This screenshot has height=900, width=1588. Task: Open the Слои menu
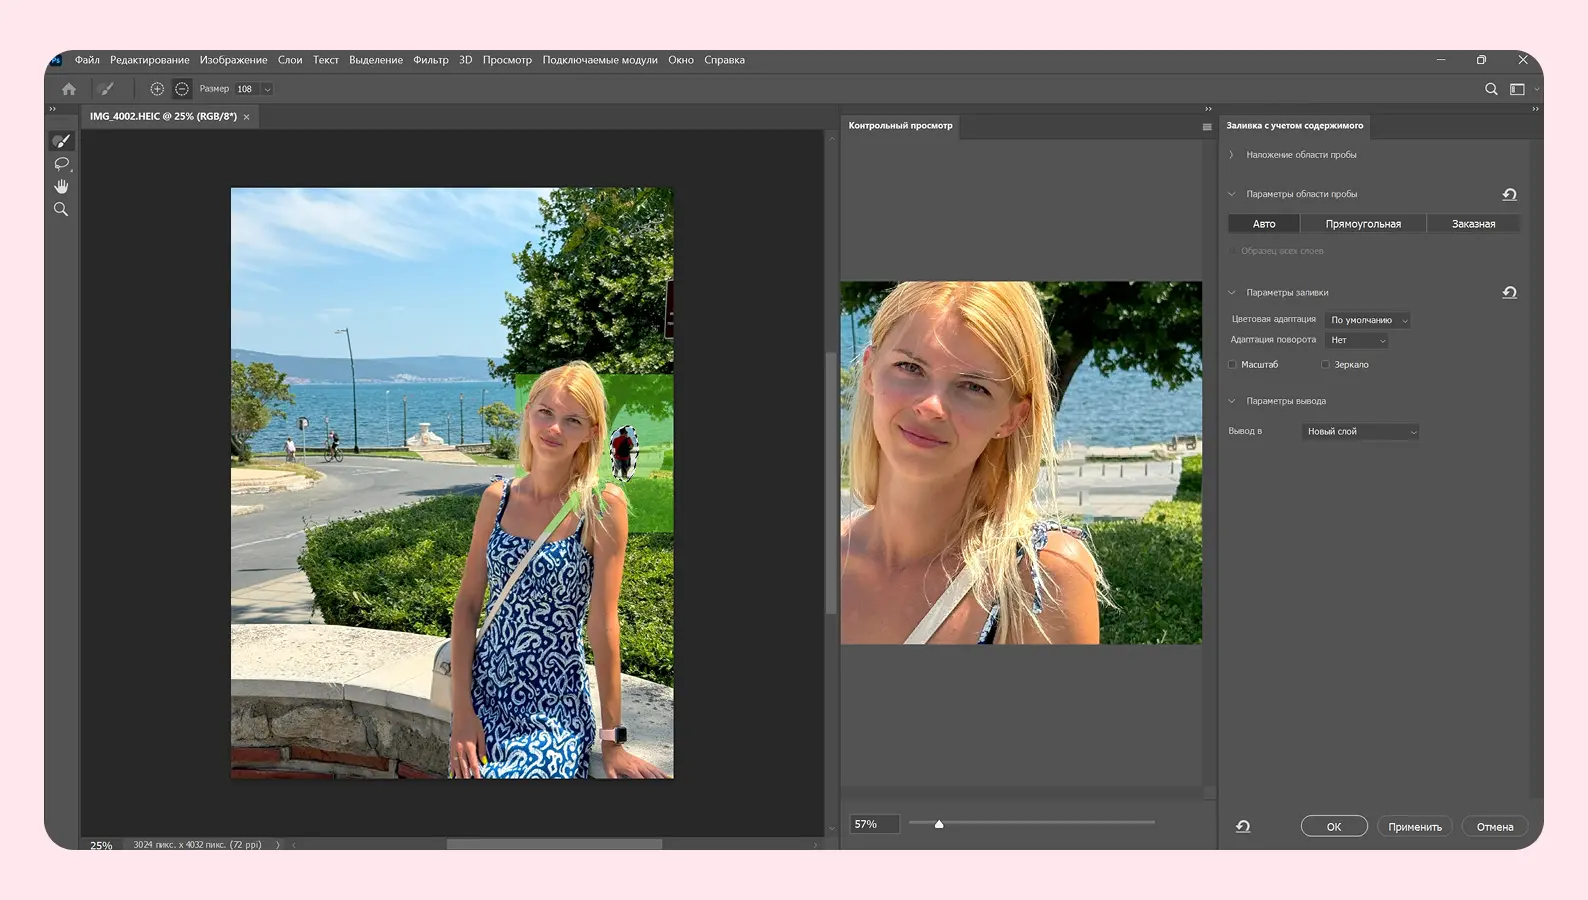coord(290,60)
